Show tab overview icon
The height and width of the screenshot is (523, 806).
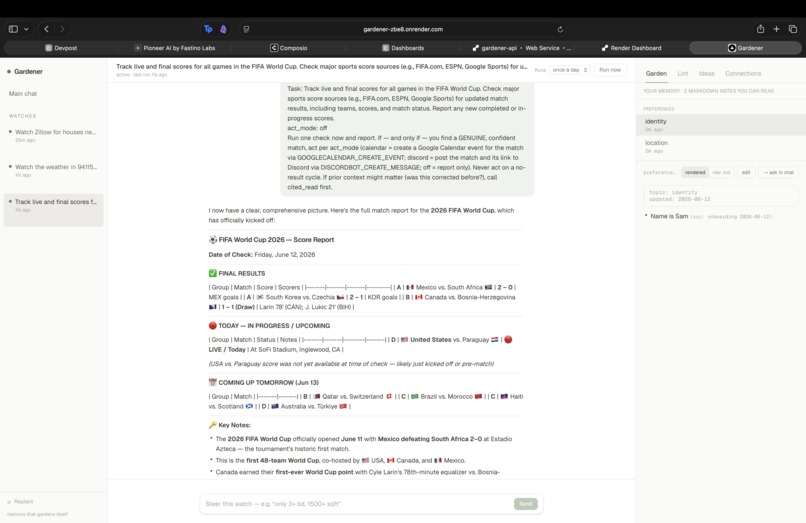(793, 29)
